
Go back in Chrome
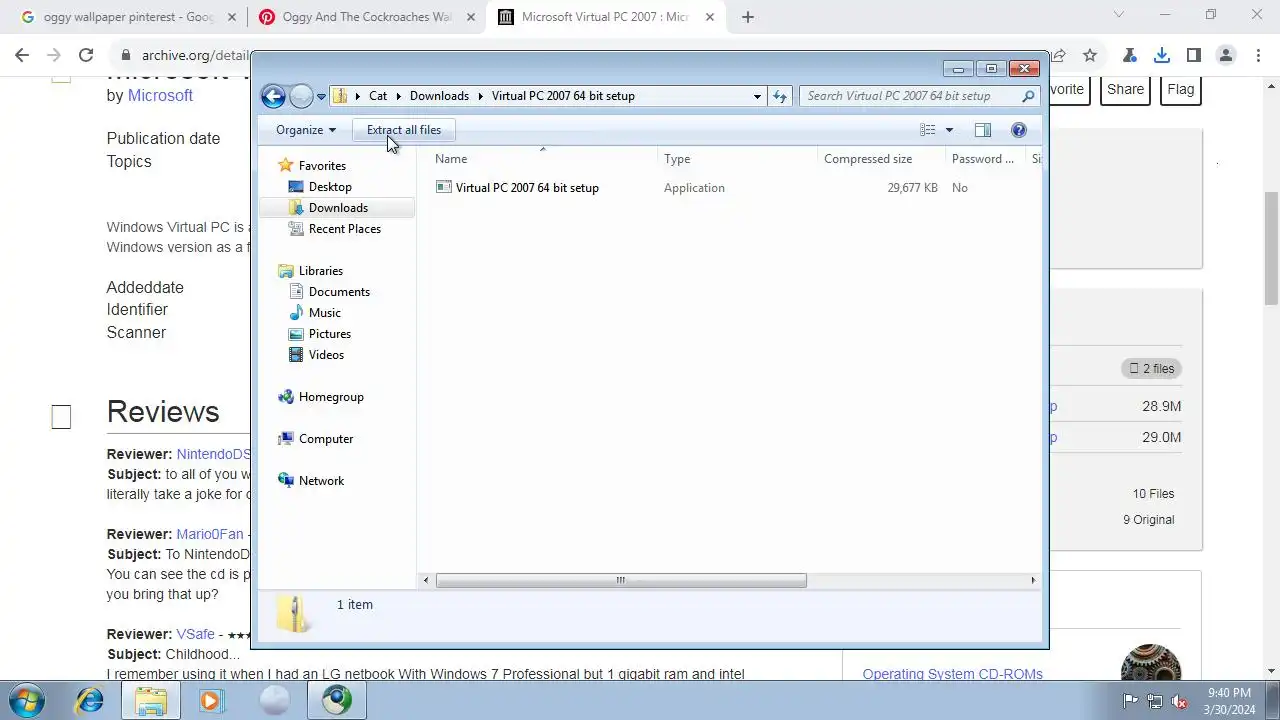(22, 56)
